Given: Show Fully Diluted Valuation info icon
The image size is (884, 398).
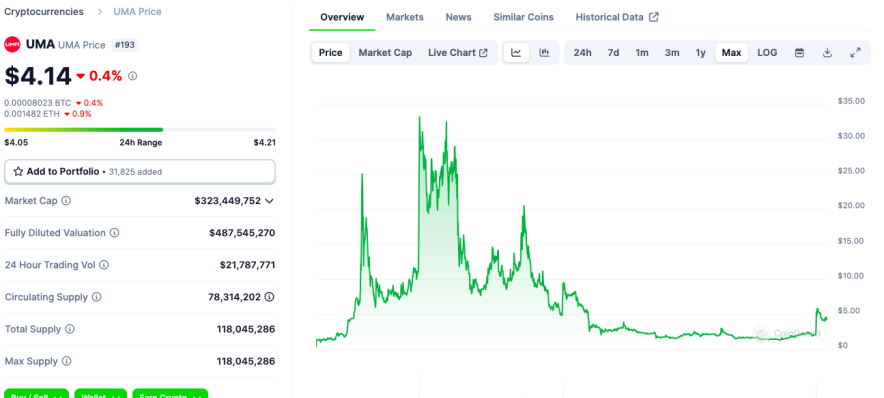Looking at the screenshot, I should [x=114, y=233].
